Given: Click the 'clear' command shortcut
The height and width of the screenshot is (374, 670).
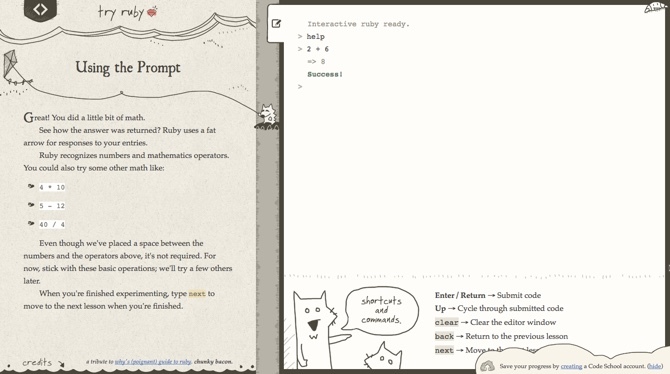Looking at the screenshot, I should coord(447,323).
